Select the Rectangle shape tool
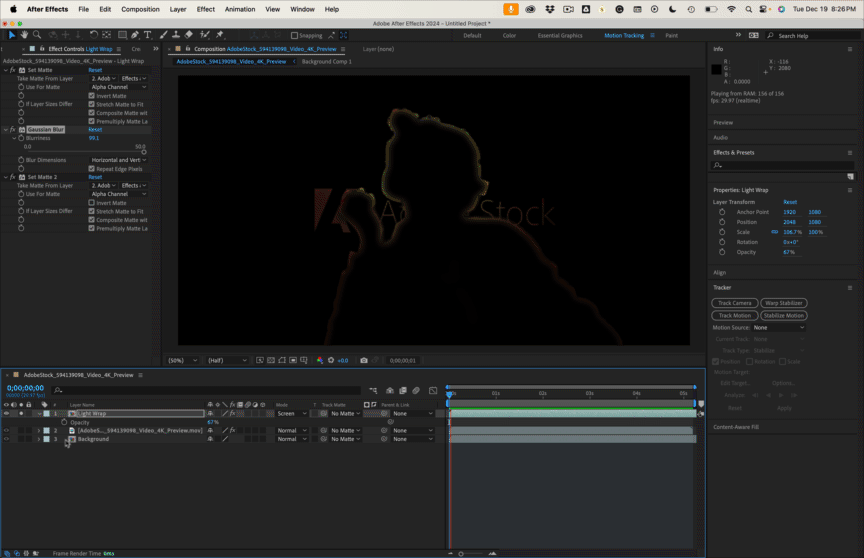The width and height of the screenshot is (864, 558). tap(122, 35)
